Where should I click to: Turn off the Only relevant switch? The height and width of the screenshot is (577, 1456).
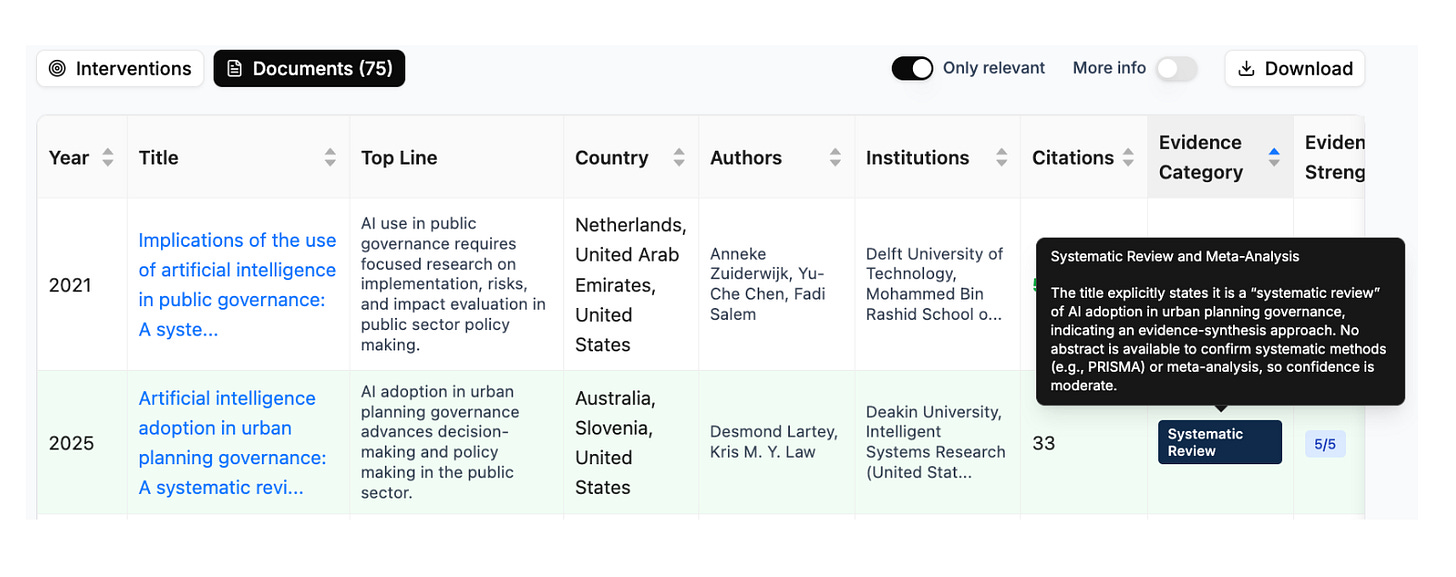[x=912, y=68]
